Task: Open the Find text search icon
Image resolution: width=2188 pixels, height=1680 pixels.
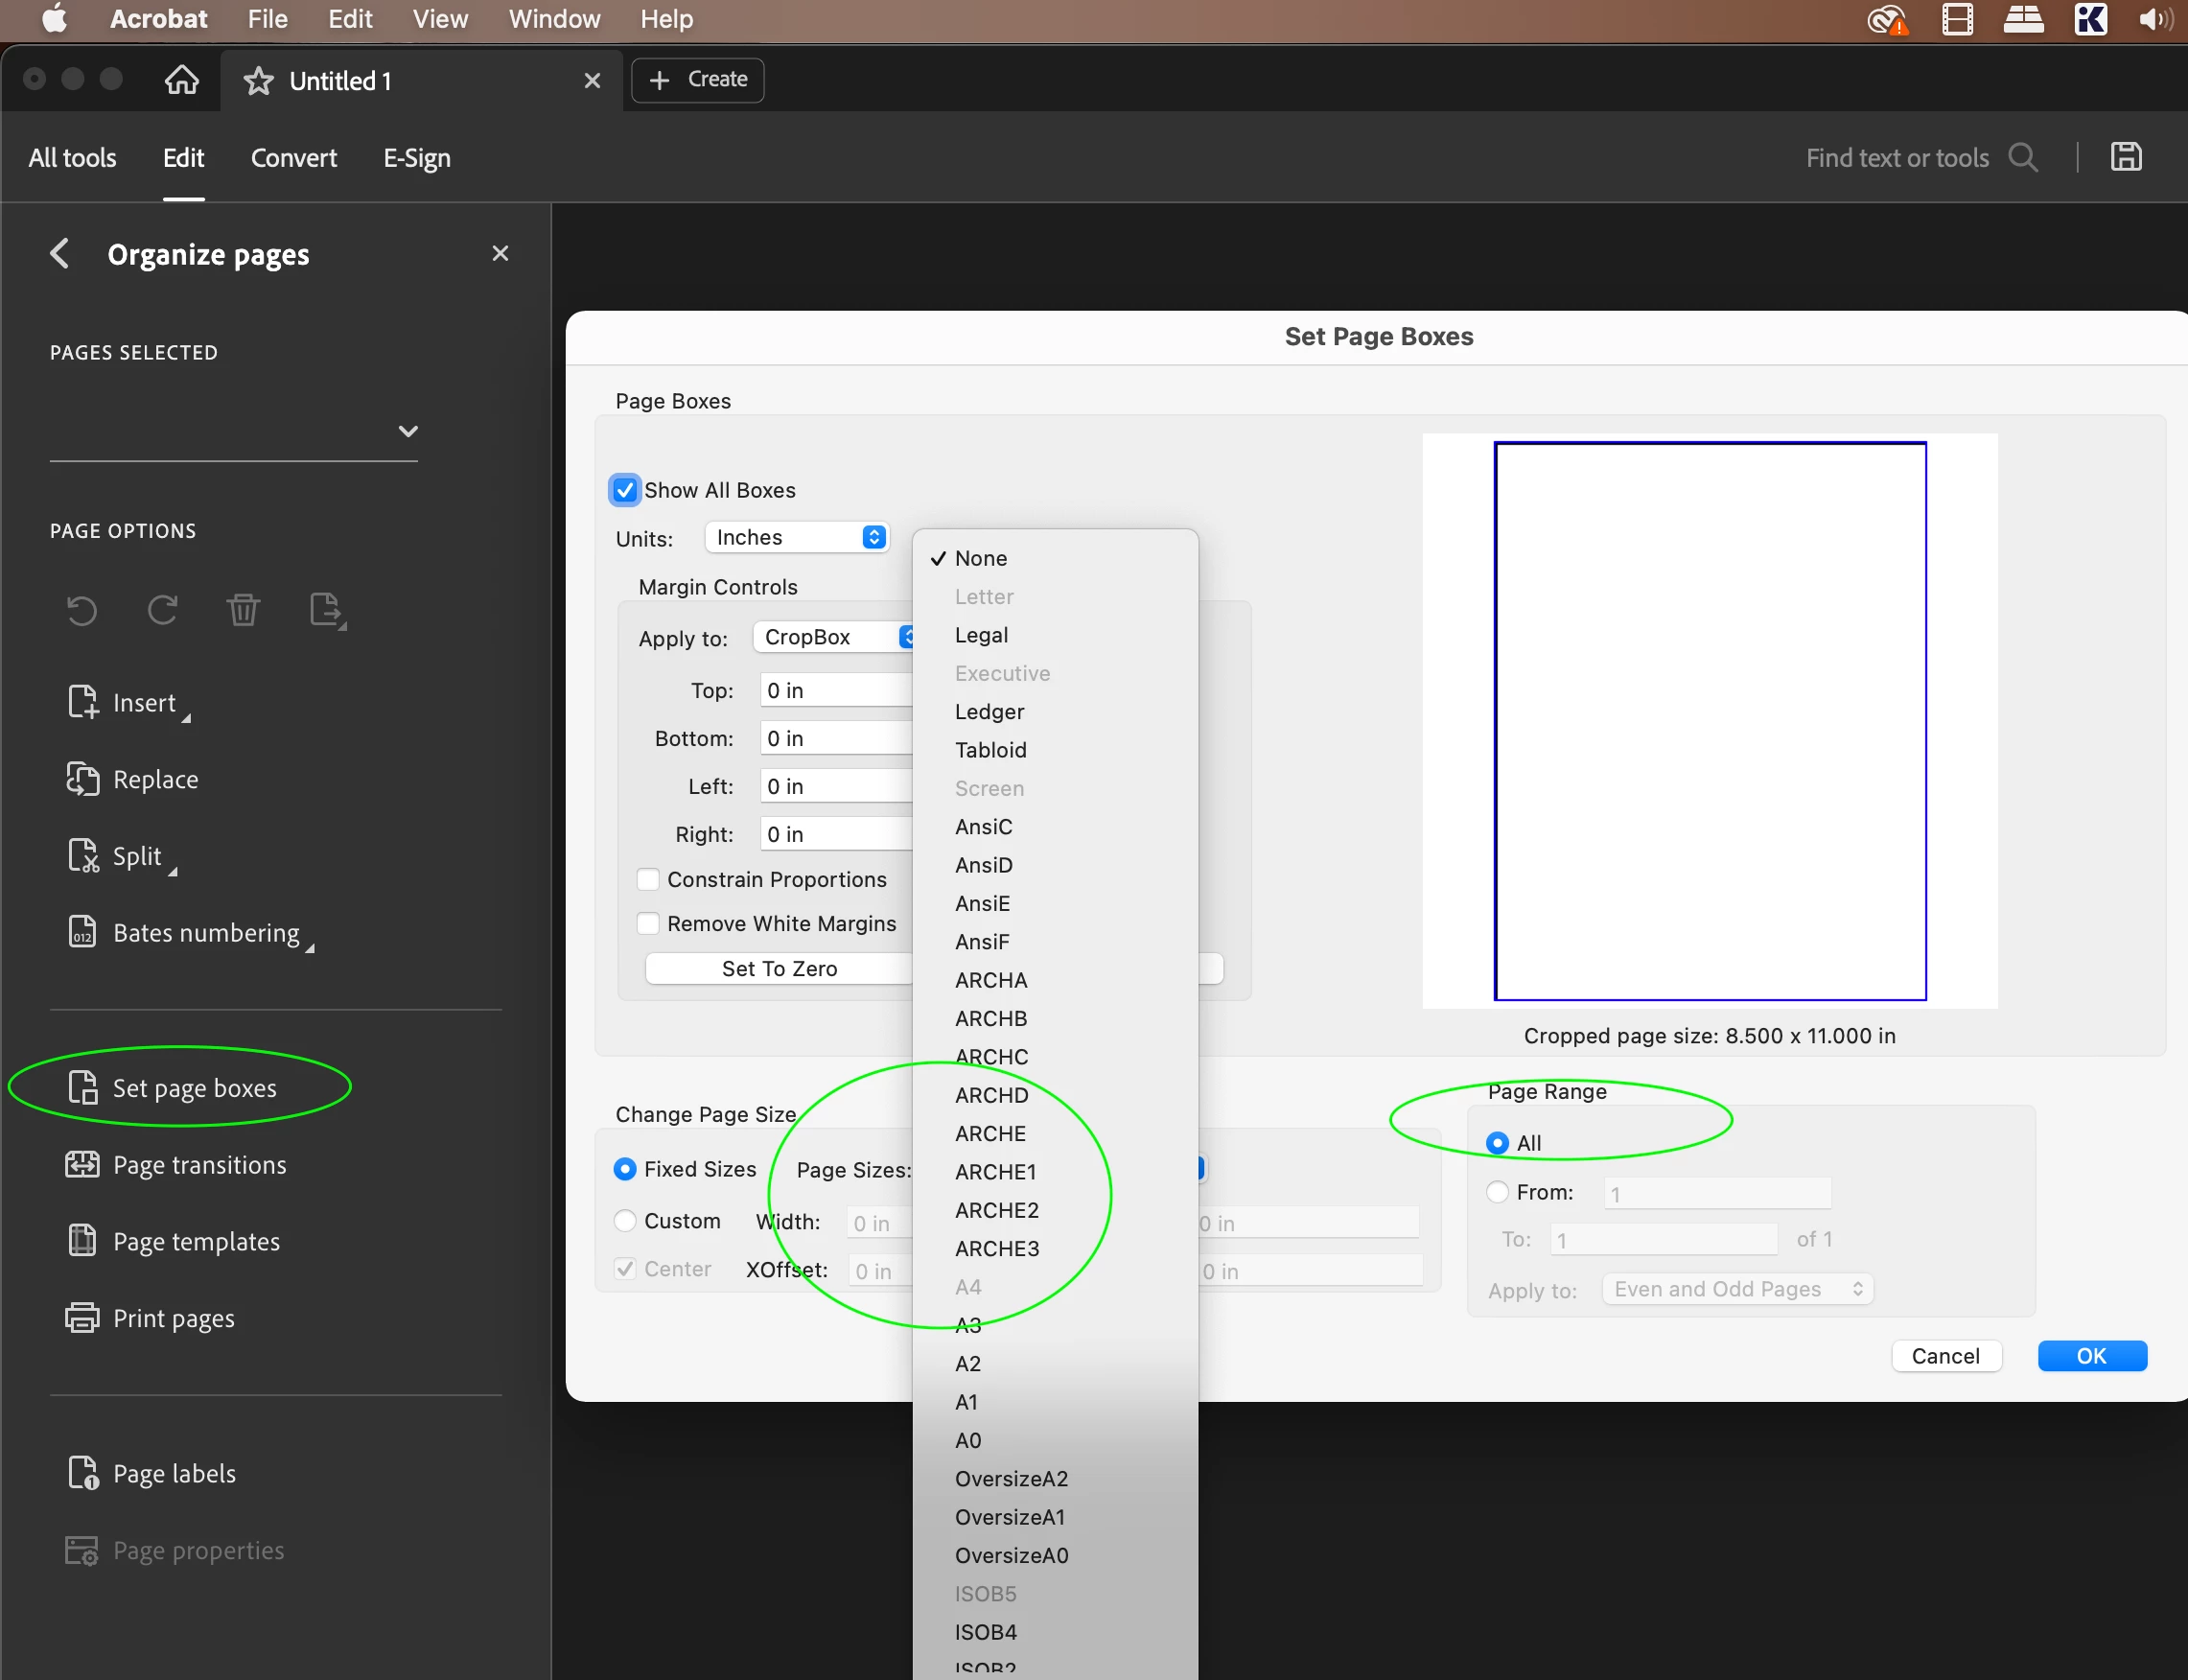Action: coord(2024,157)
